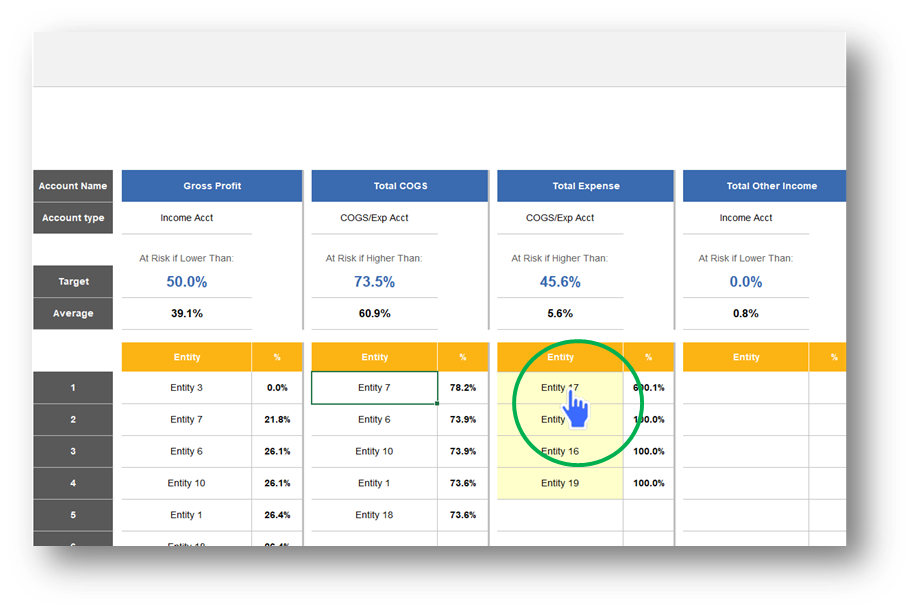This screenshot has height=611, width=916.
Task: Click the Gross Profit target value 50.0%
Action: coord(186,282)
